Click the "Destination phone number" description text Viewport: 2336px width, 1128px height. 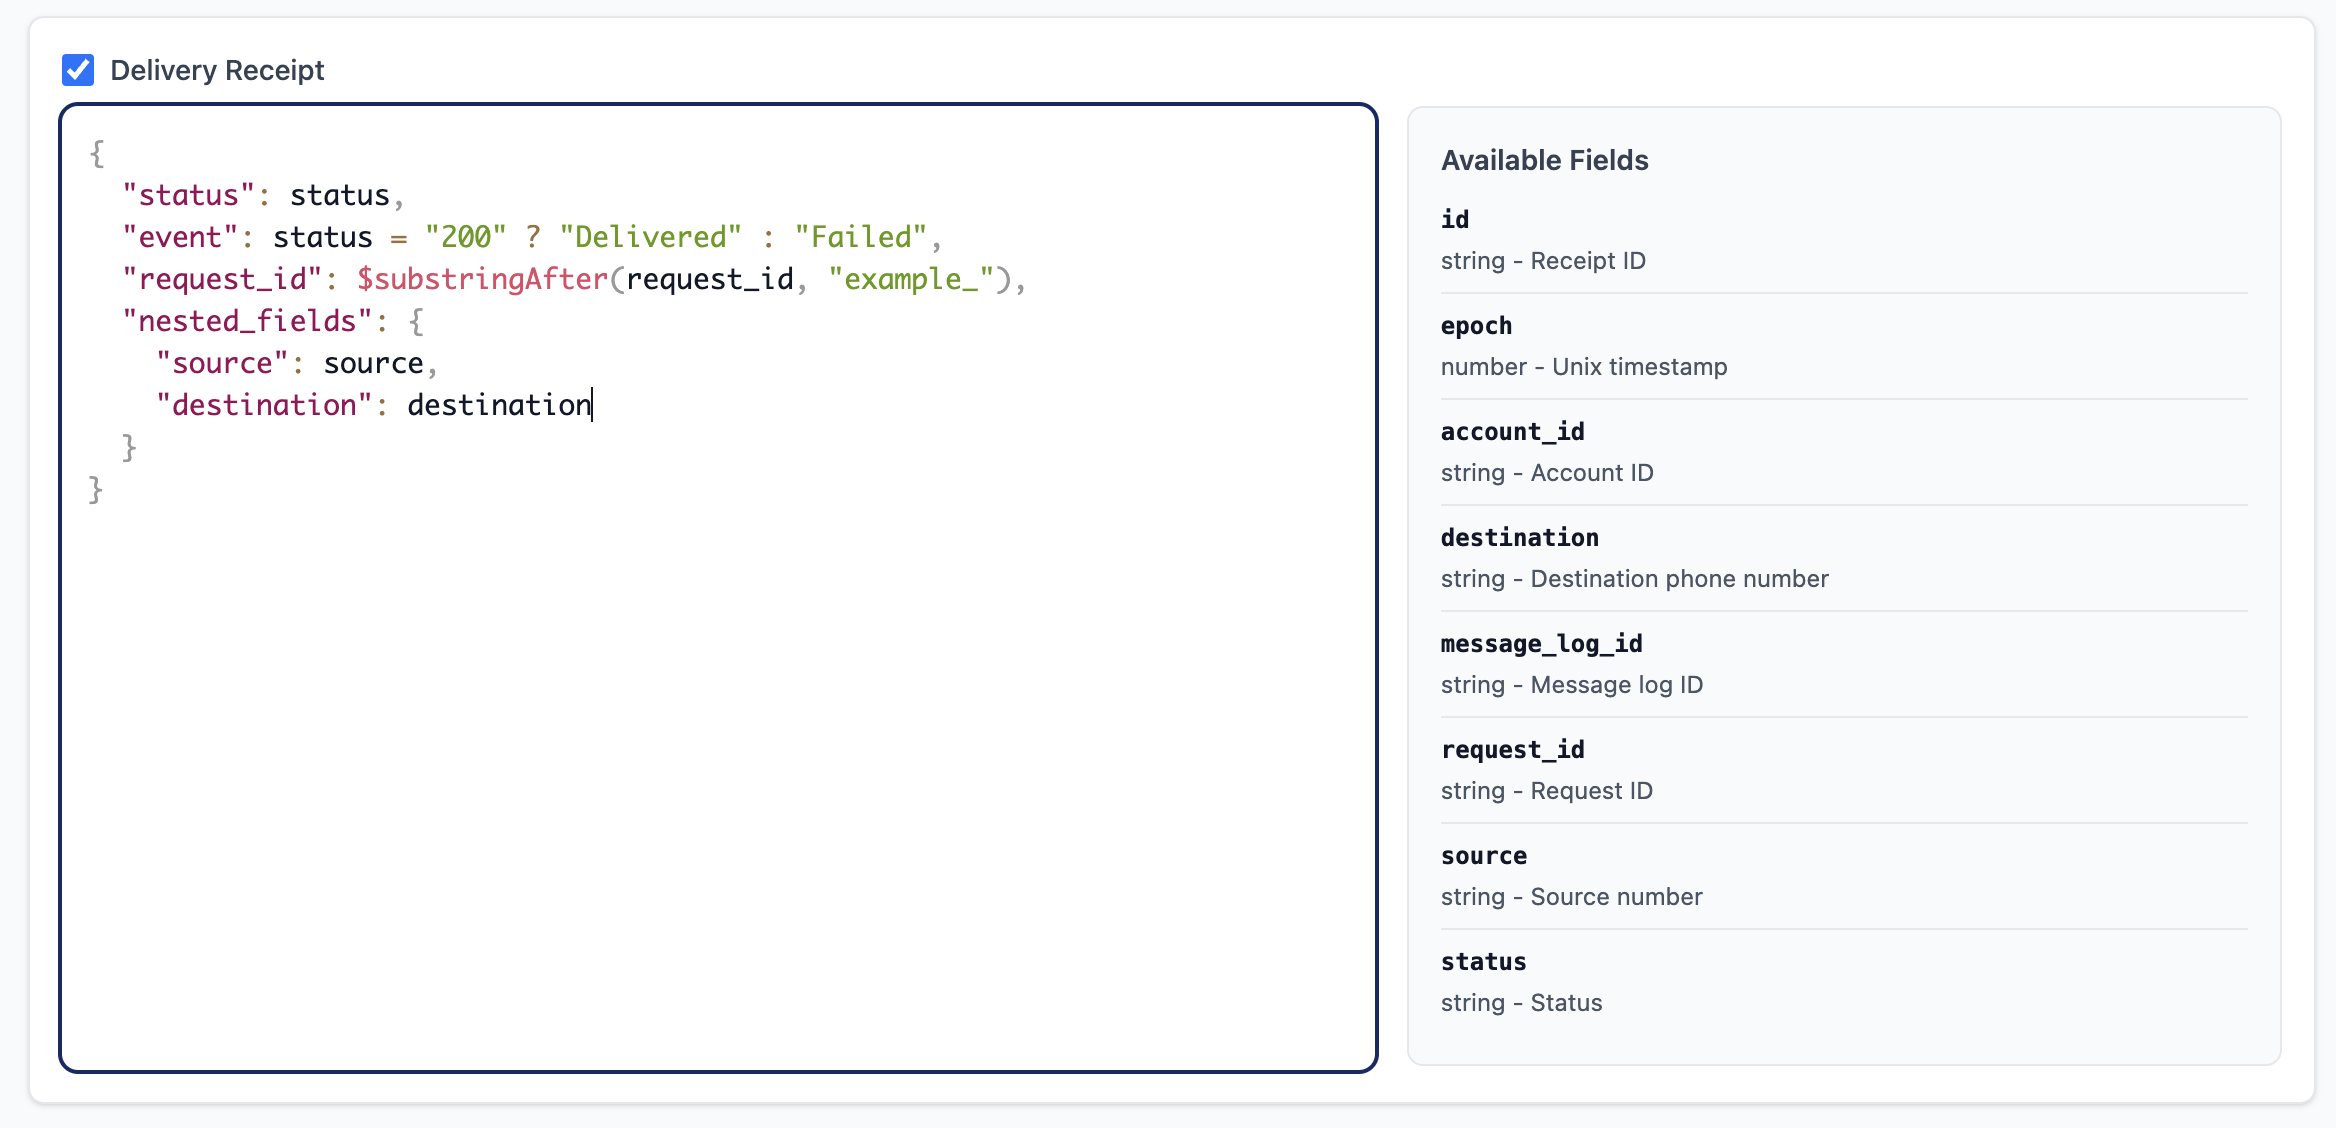pyautogui.click(x=1679, y=579)
